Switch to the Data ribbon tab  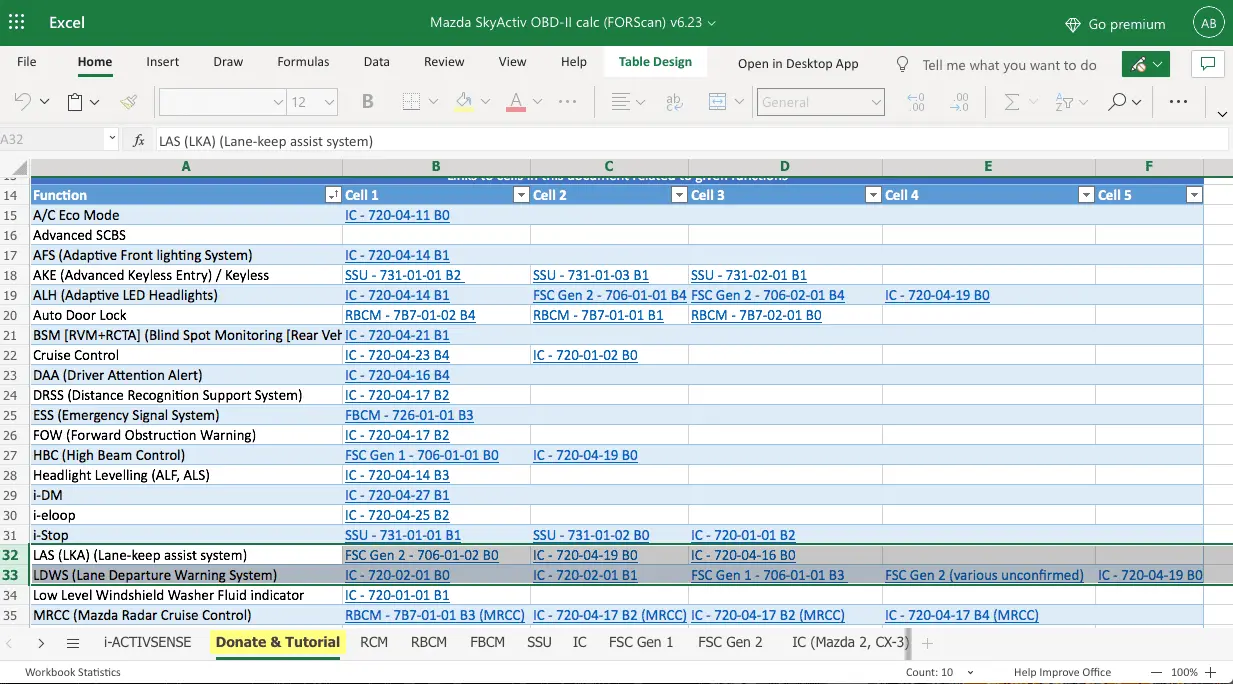click(377, 62)
